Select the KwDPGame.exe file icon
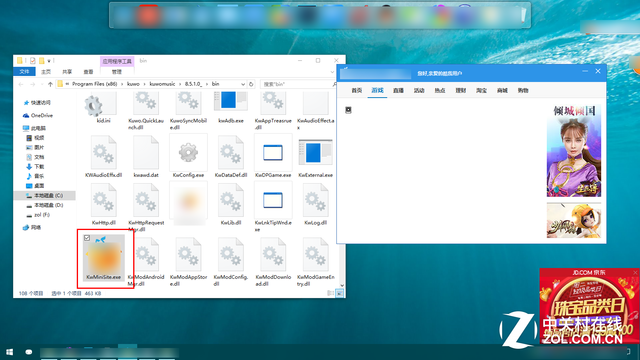This screenshot has height=360, width=640. (x=273, y=153)
